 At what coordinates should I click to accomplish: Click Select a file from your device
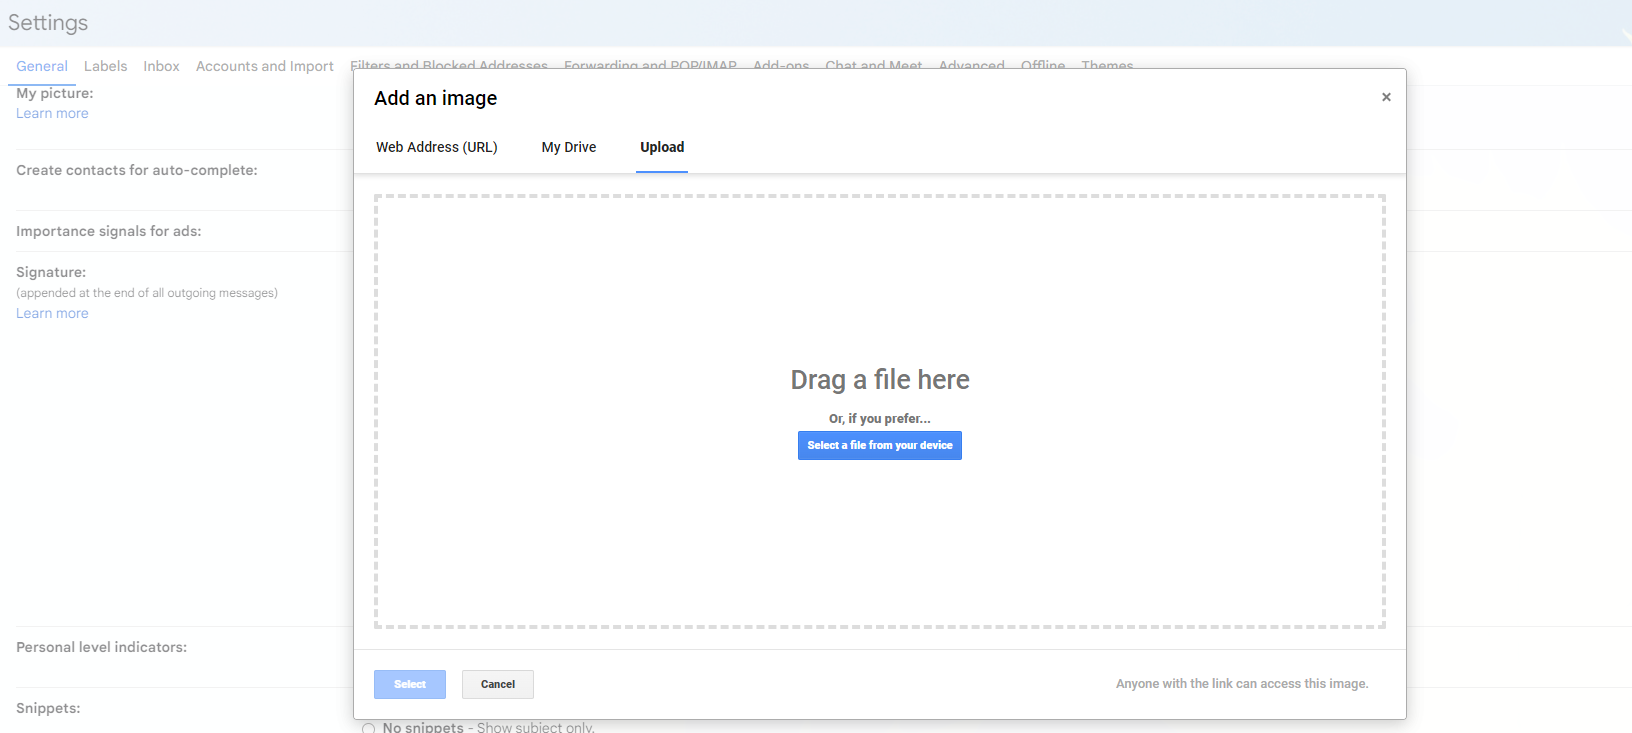pos(879,445)
